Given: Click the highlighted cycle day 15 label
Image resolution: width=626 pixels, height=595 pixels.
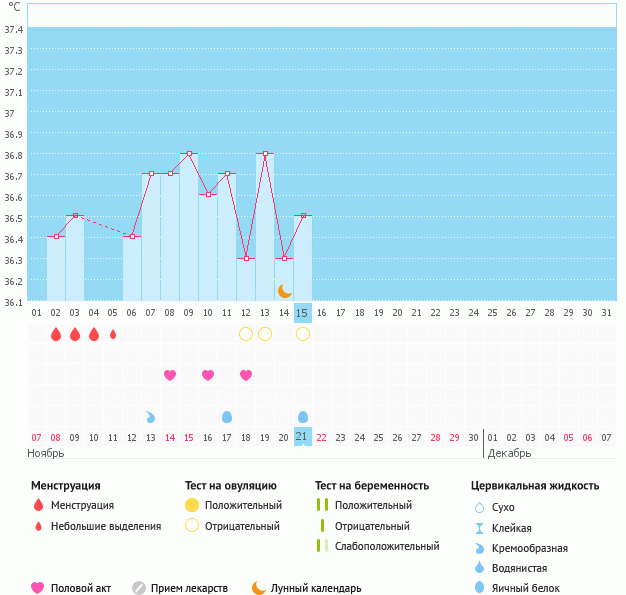Looking at the screenshot, I should click(x=303, y=312).
